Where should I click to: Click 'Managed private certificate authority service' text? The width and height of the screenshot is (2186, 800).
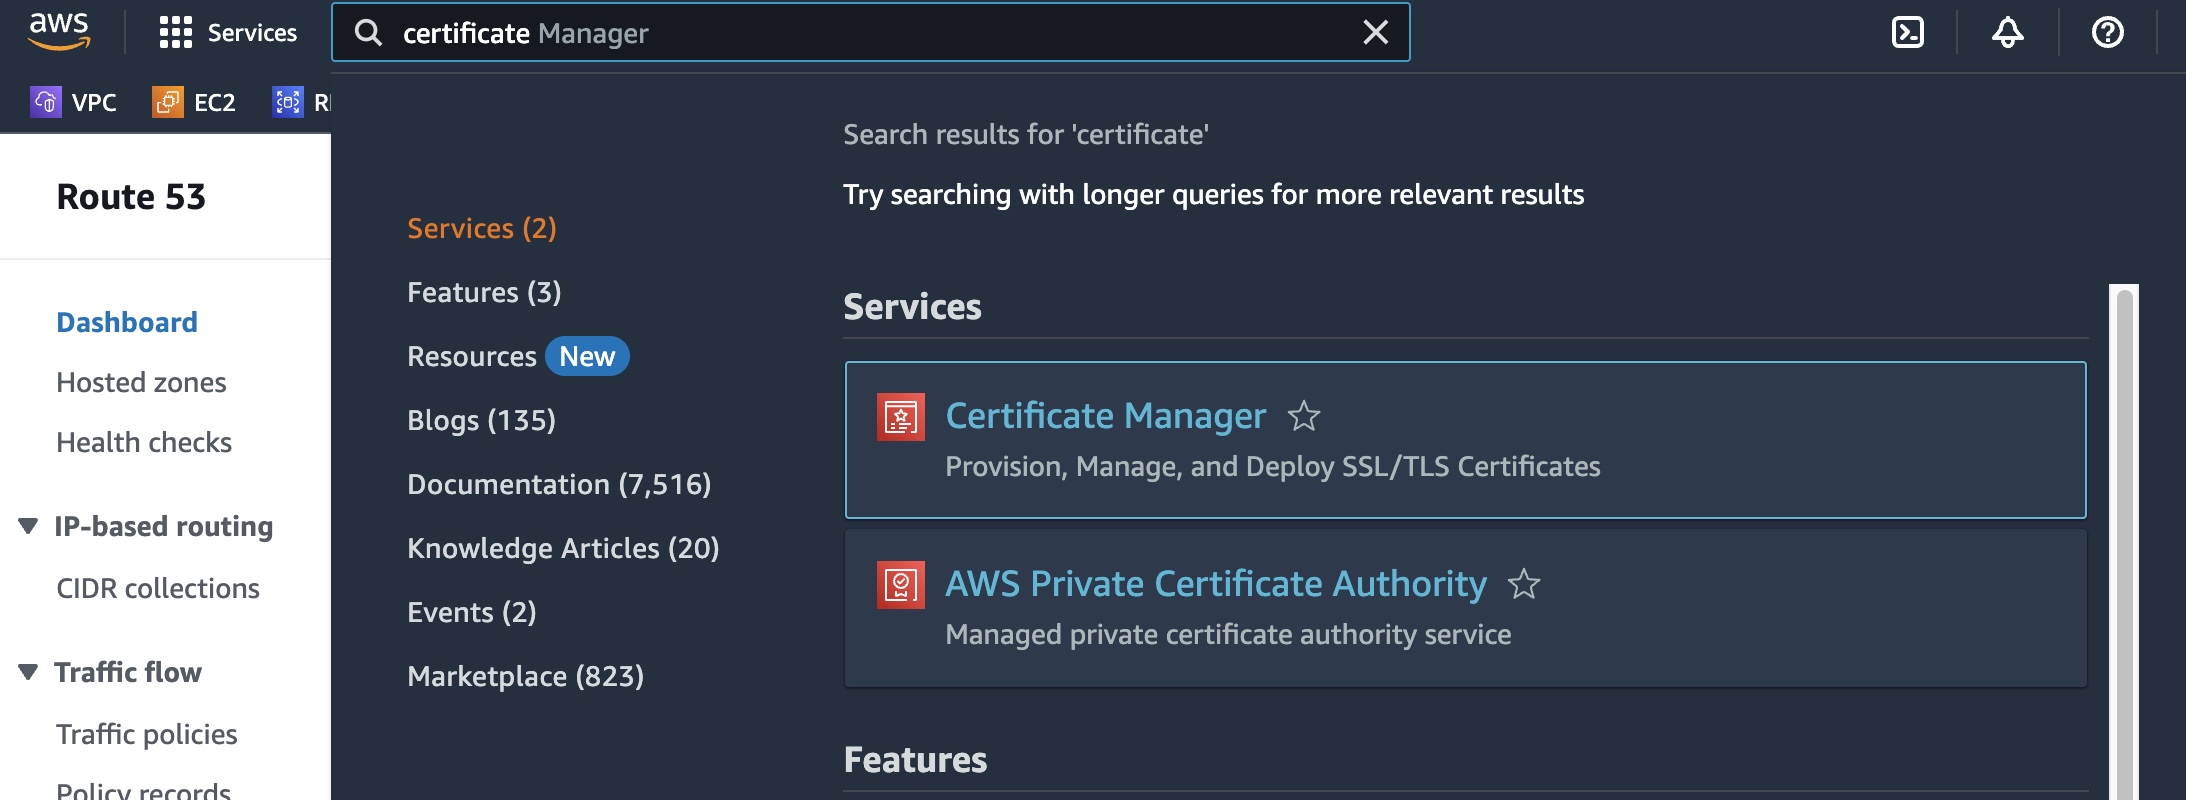click(x=1228, y=634)
